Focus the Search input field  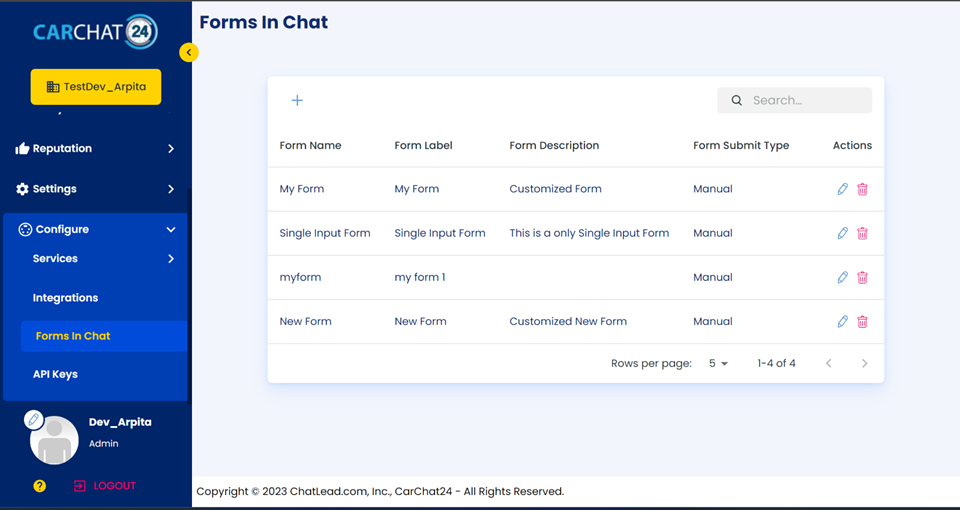coord(805,100)
